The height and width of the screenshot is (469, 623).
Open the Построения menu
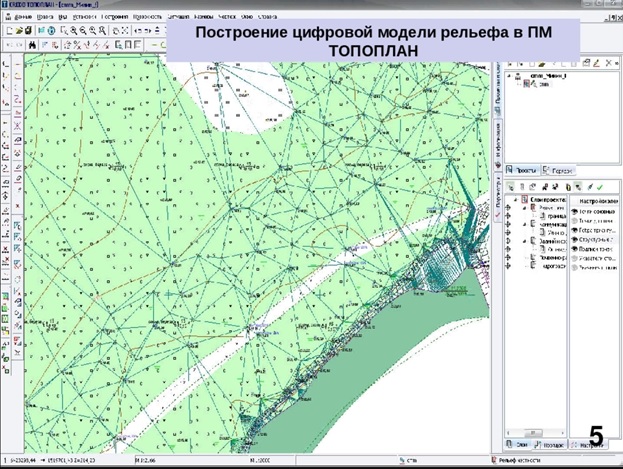pos(114,17)
